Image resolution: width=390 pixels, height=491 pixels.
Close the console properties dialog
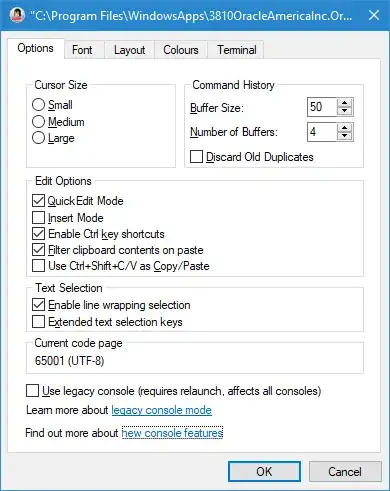[x=374, y=15]
